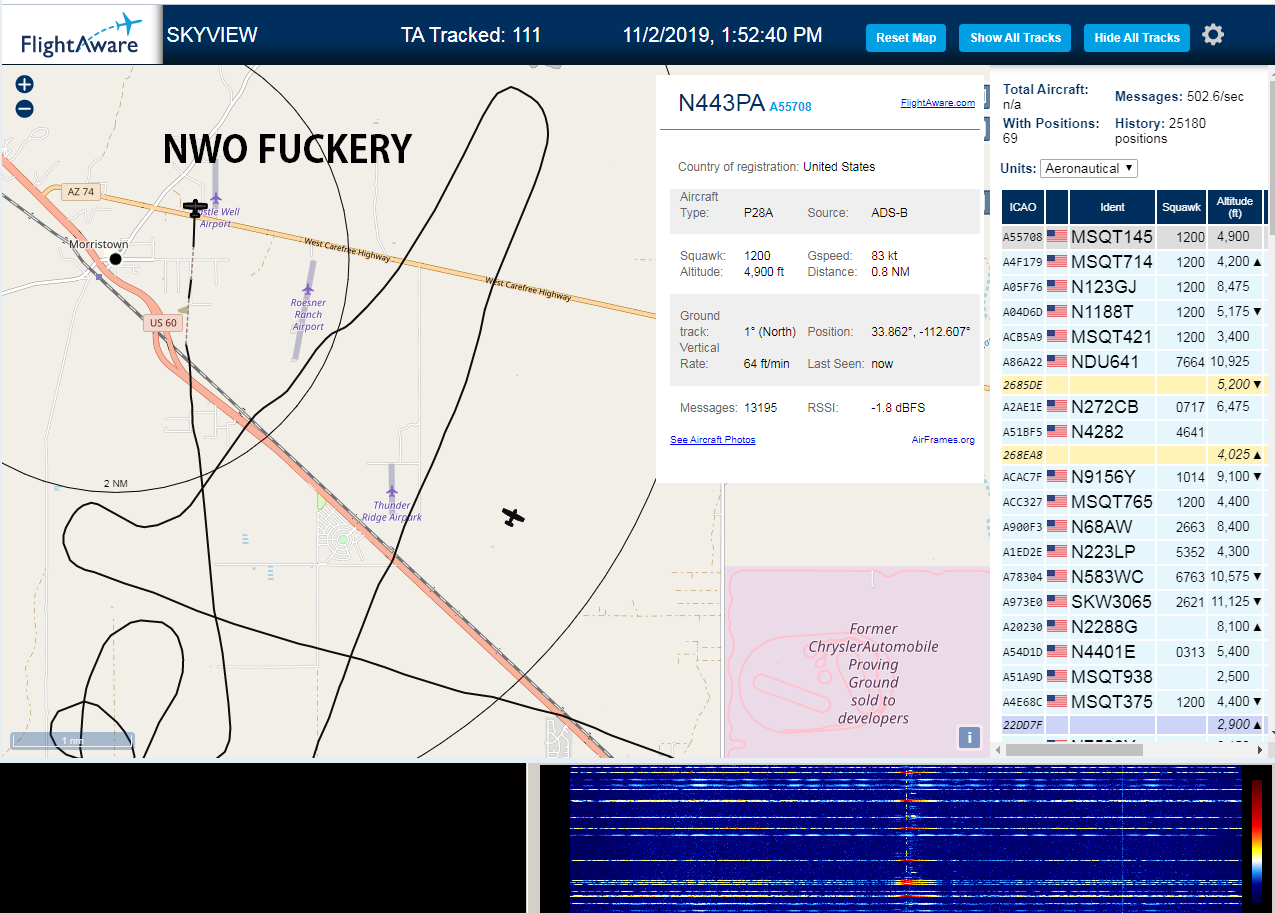Click the FlightAware logo
The height and width of the screenshot is (913, 1275).
coord(81,34)
